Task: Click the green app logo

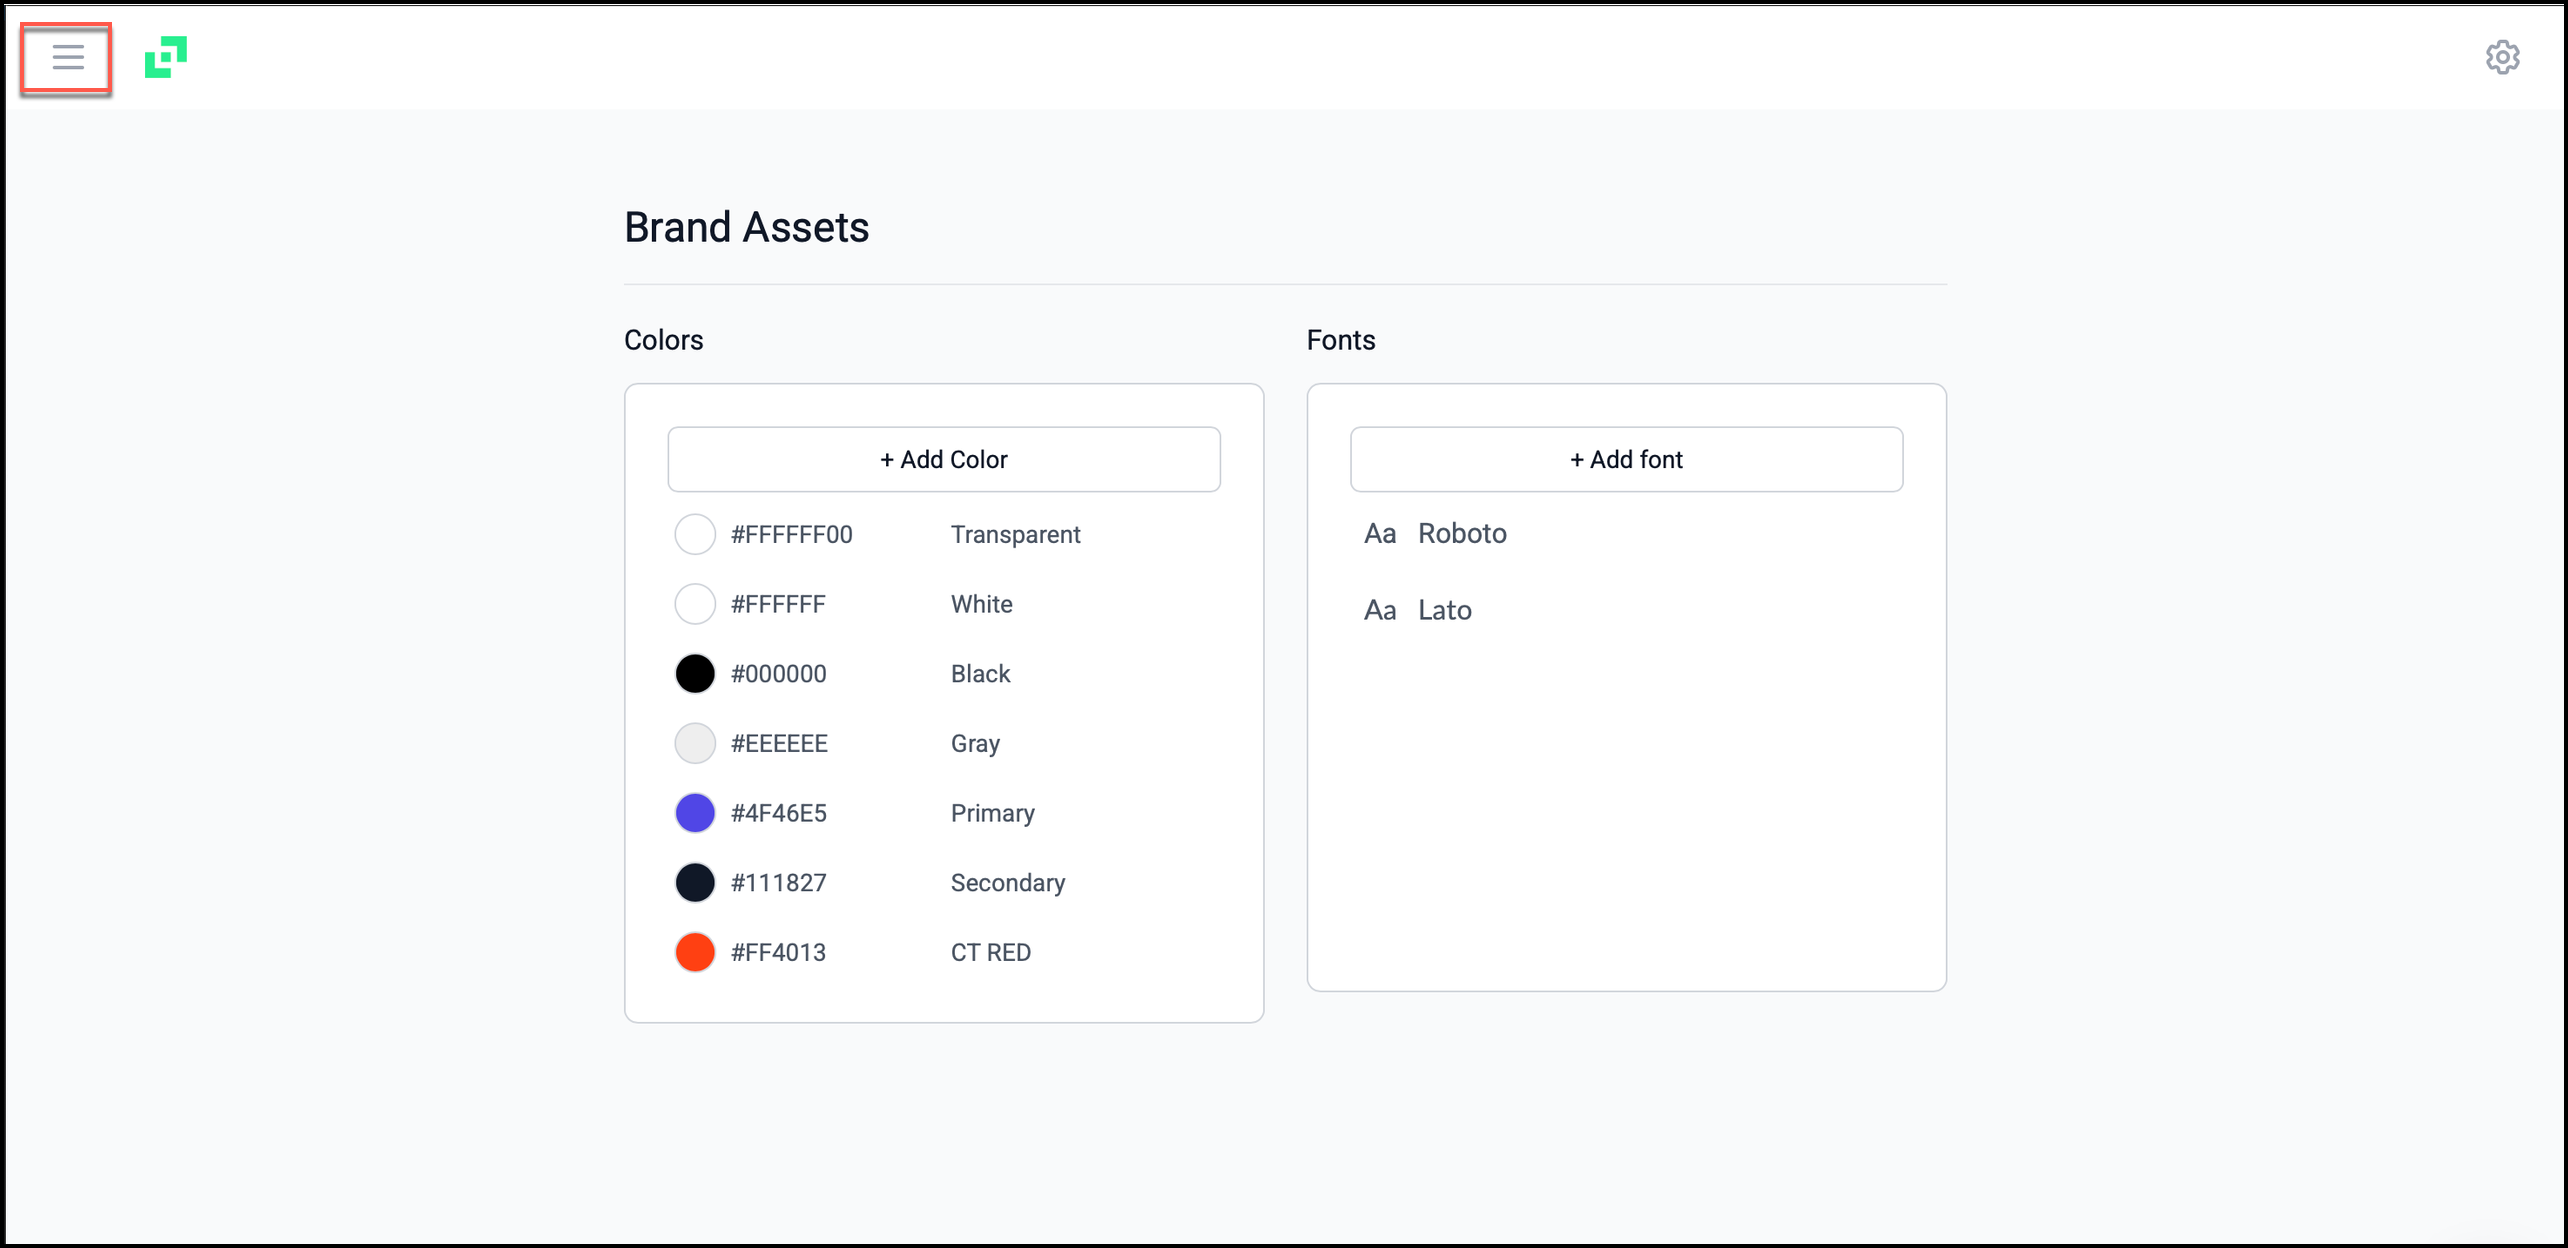Action: 166,57
